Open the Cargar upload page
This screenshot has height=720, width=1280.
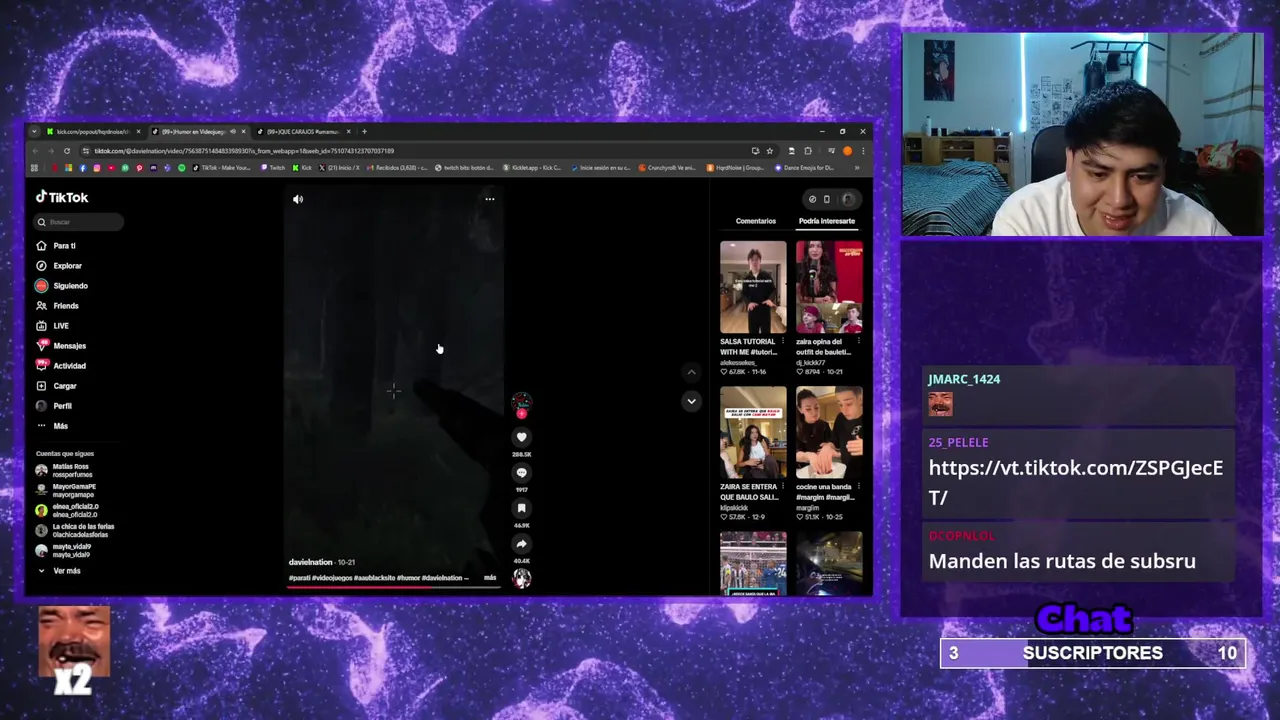point(57,386)
